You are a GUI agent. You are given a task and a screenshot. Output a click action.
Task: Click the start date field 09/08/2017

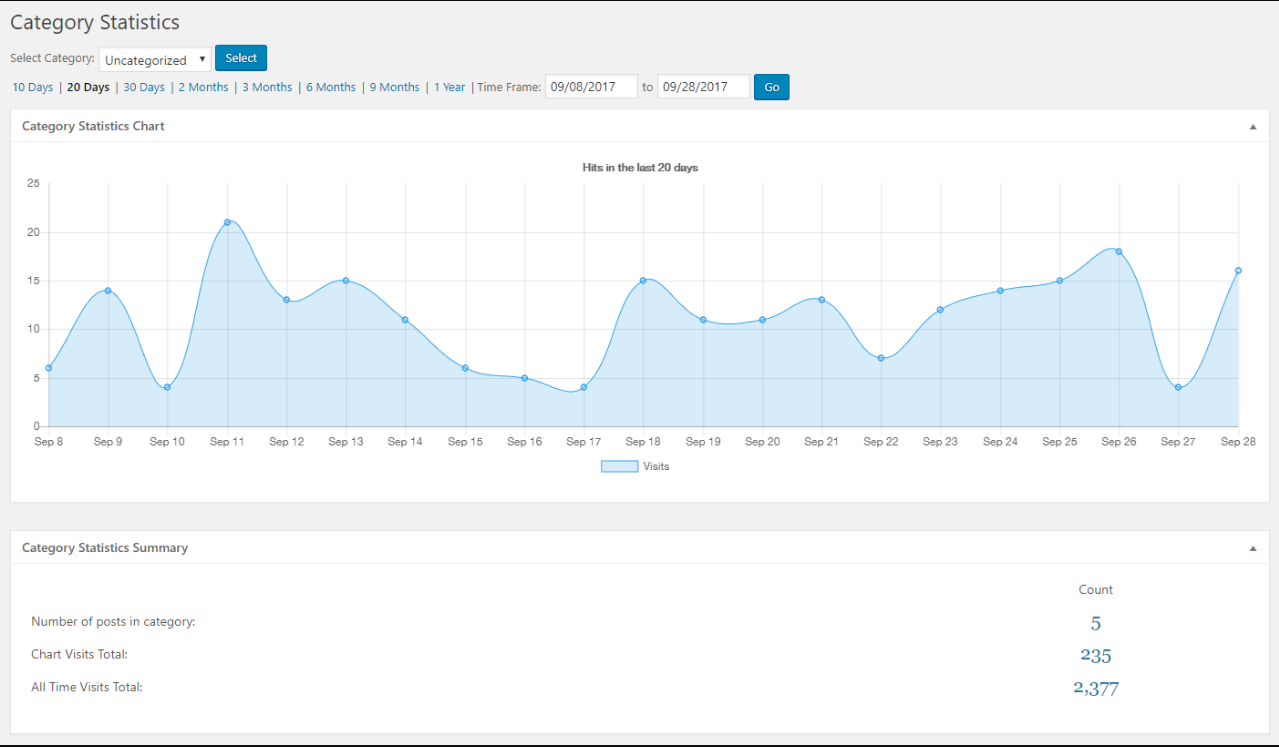coord(591,87)
